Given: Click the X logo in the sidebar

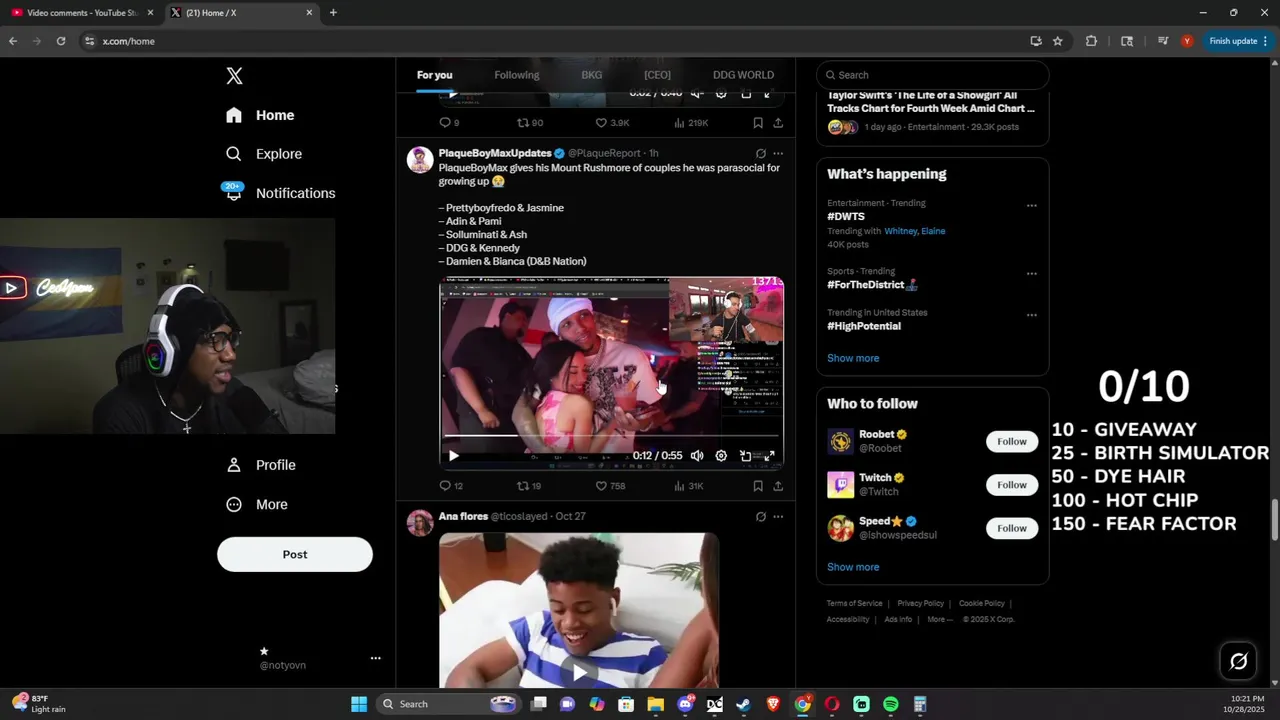Looking at the screenshot, I should [234, 76].
